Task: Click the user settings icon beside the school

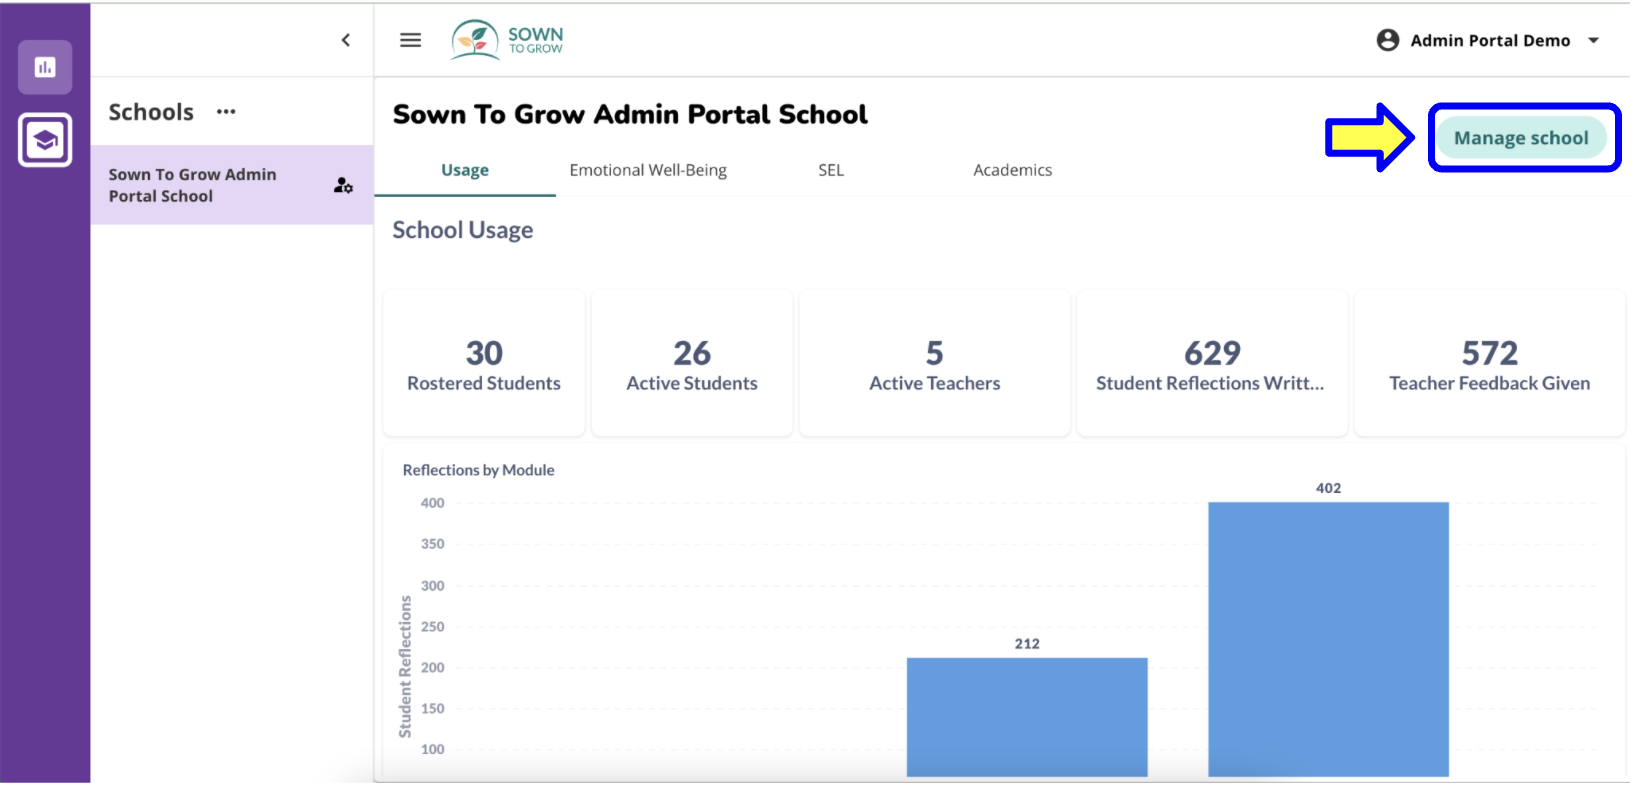Action: tap(343, 185)
